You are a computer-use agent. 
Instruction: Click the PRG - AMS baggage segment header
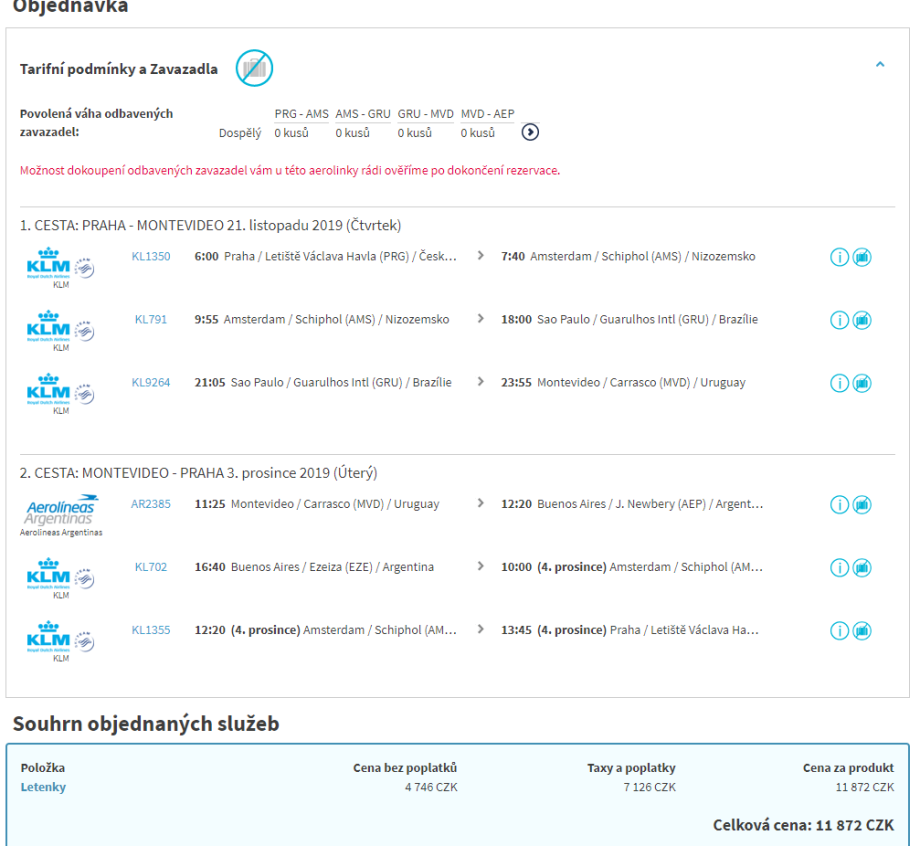click(x=301, y=114)
